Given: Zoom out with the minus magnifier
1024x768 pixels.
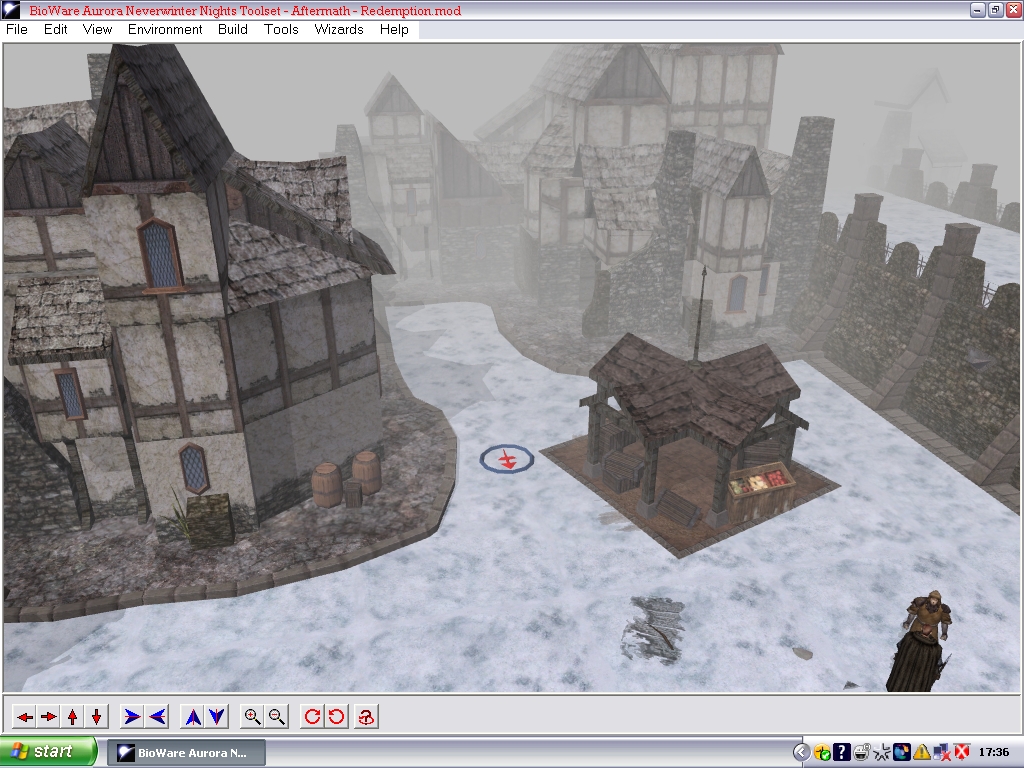Looking at the screenshot, I should 277,716.
